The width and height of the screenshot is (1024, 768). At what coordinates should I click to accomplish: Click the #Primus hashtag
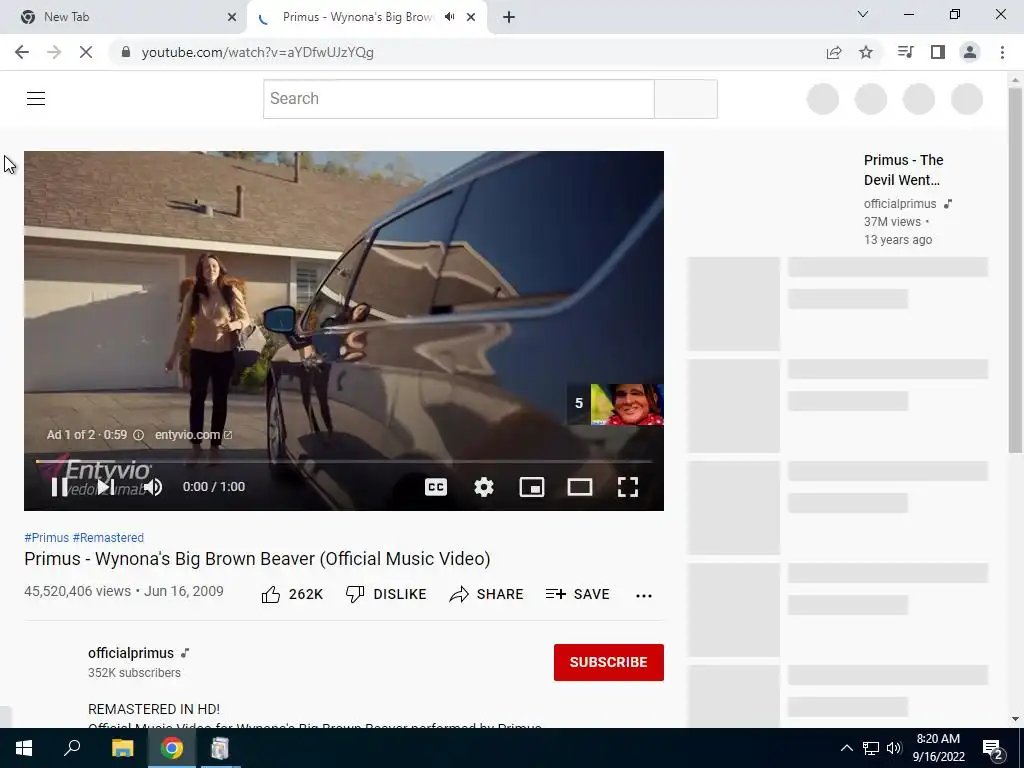(46, 537)
